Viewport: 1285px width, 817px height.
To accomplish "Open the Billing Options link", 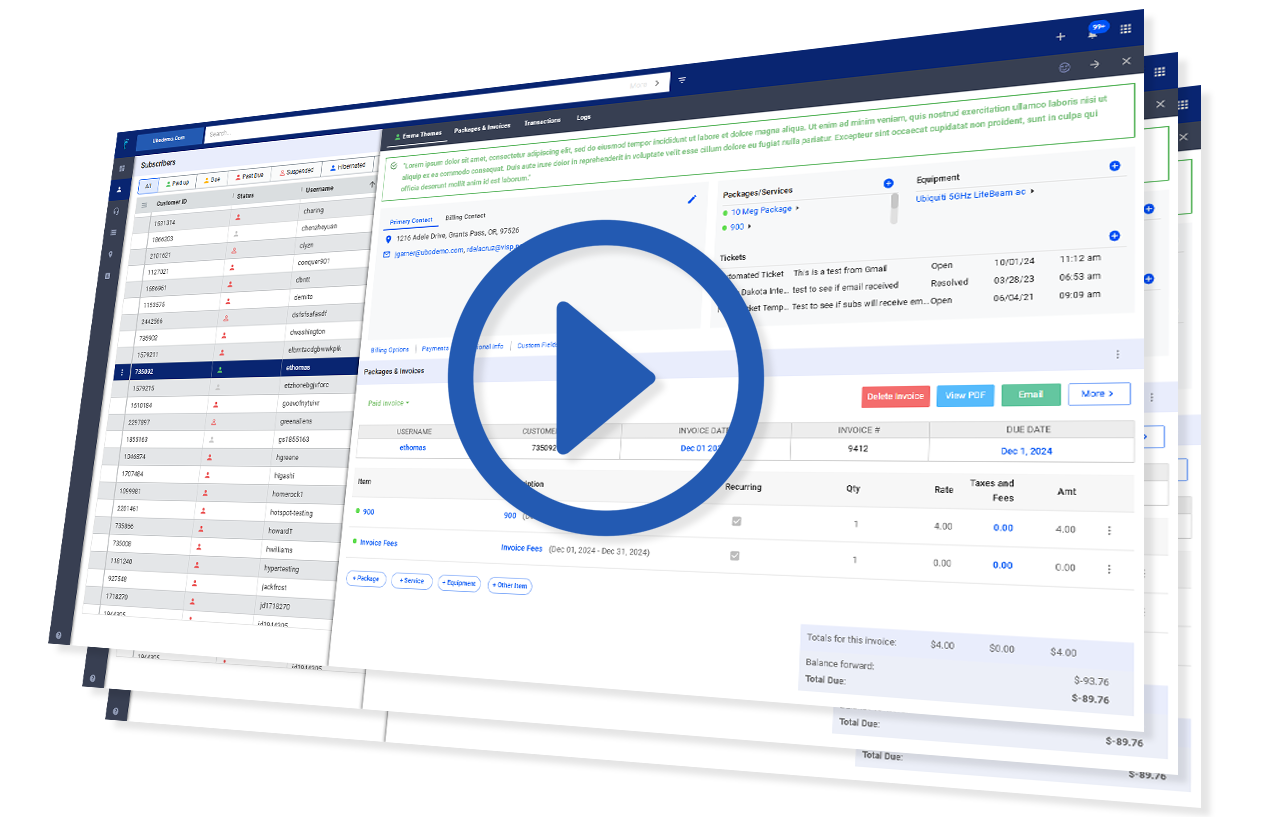I will tap(390, 350).
